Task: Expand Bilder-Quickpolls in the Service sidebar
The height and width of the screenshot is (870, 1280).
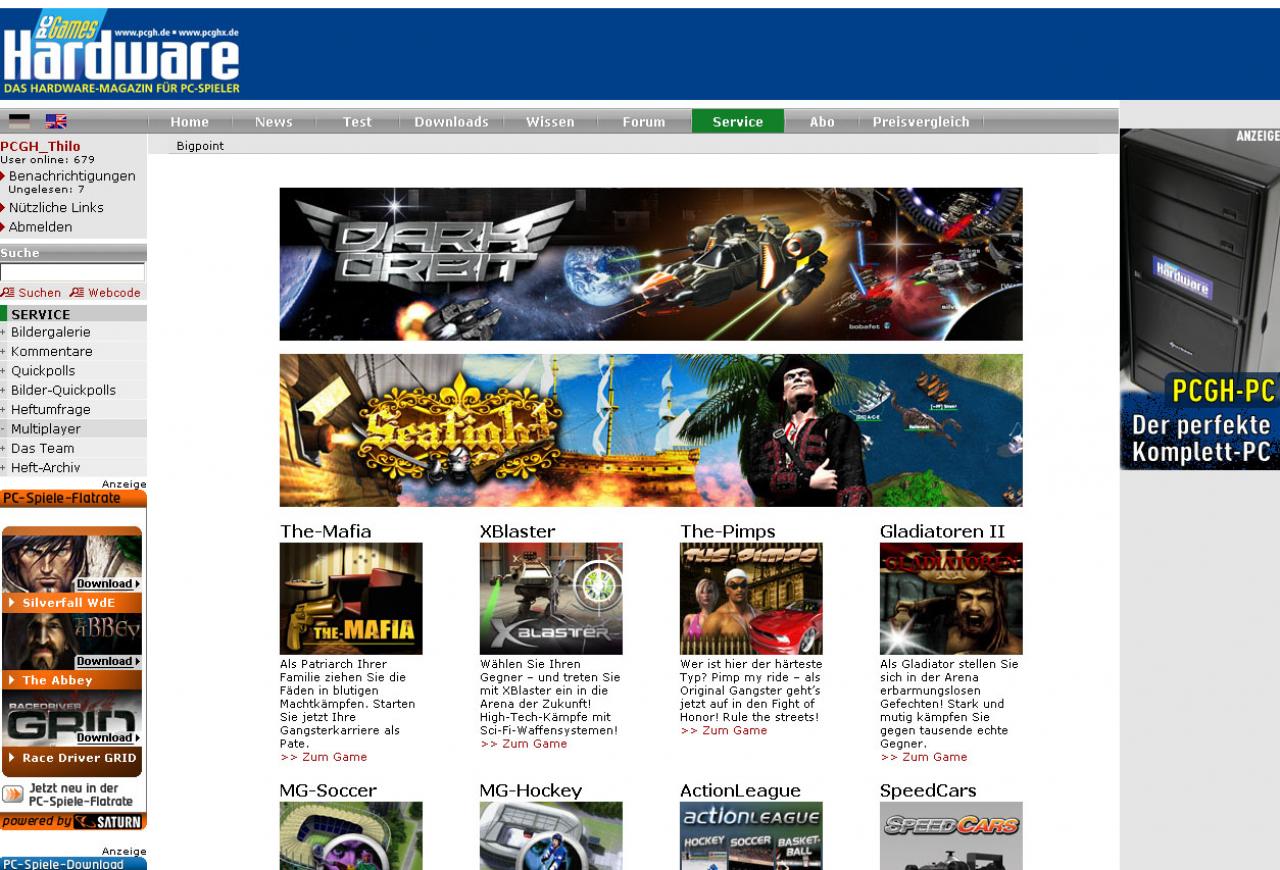Action: 63,390
